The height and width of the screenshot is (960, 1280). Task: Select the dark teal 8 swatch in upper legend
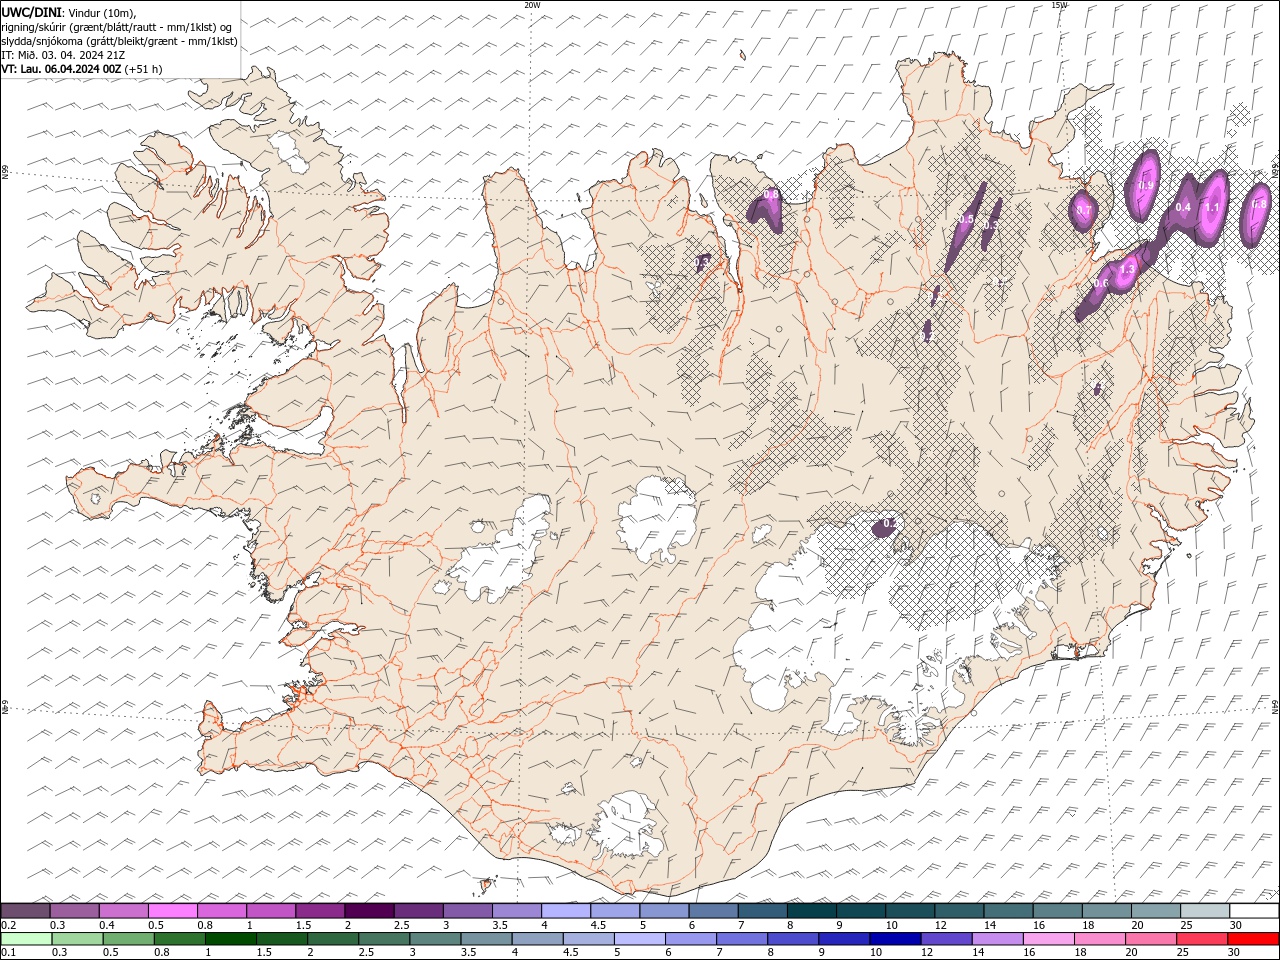[x=811, y=911]
